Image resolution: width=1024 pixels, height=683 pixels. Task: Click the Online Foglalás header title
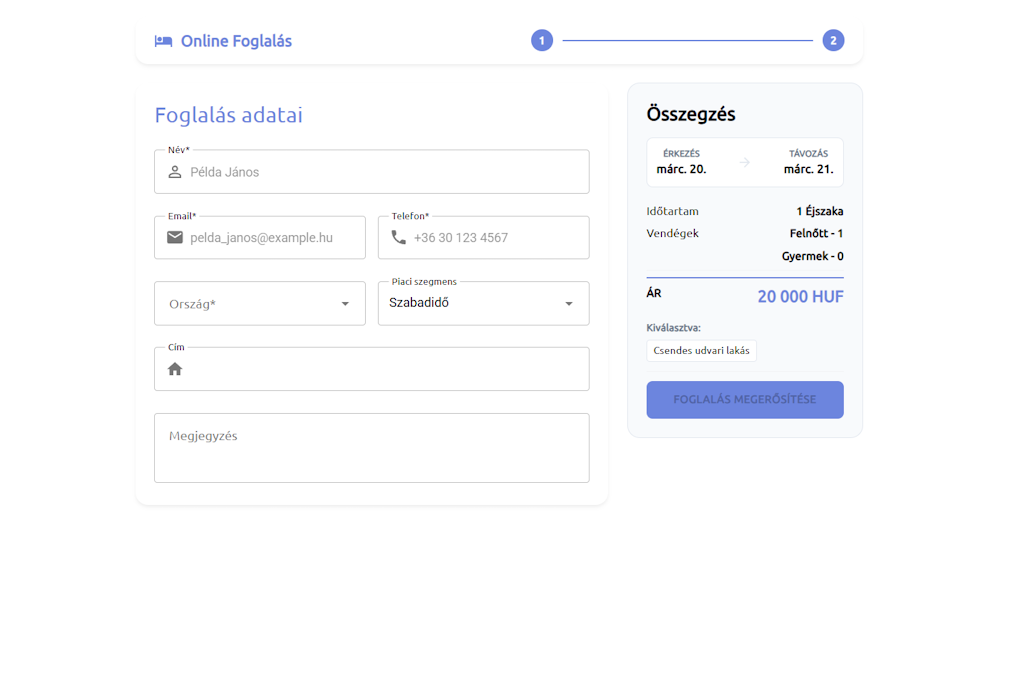(236, 41)
